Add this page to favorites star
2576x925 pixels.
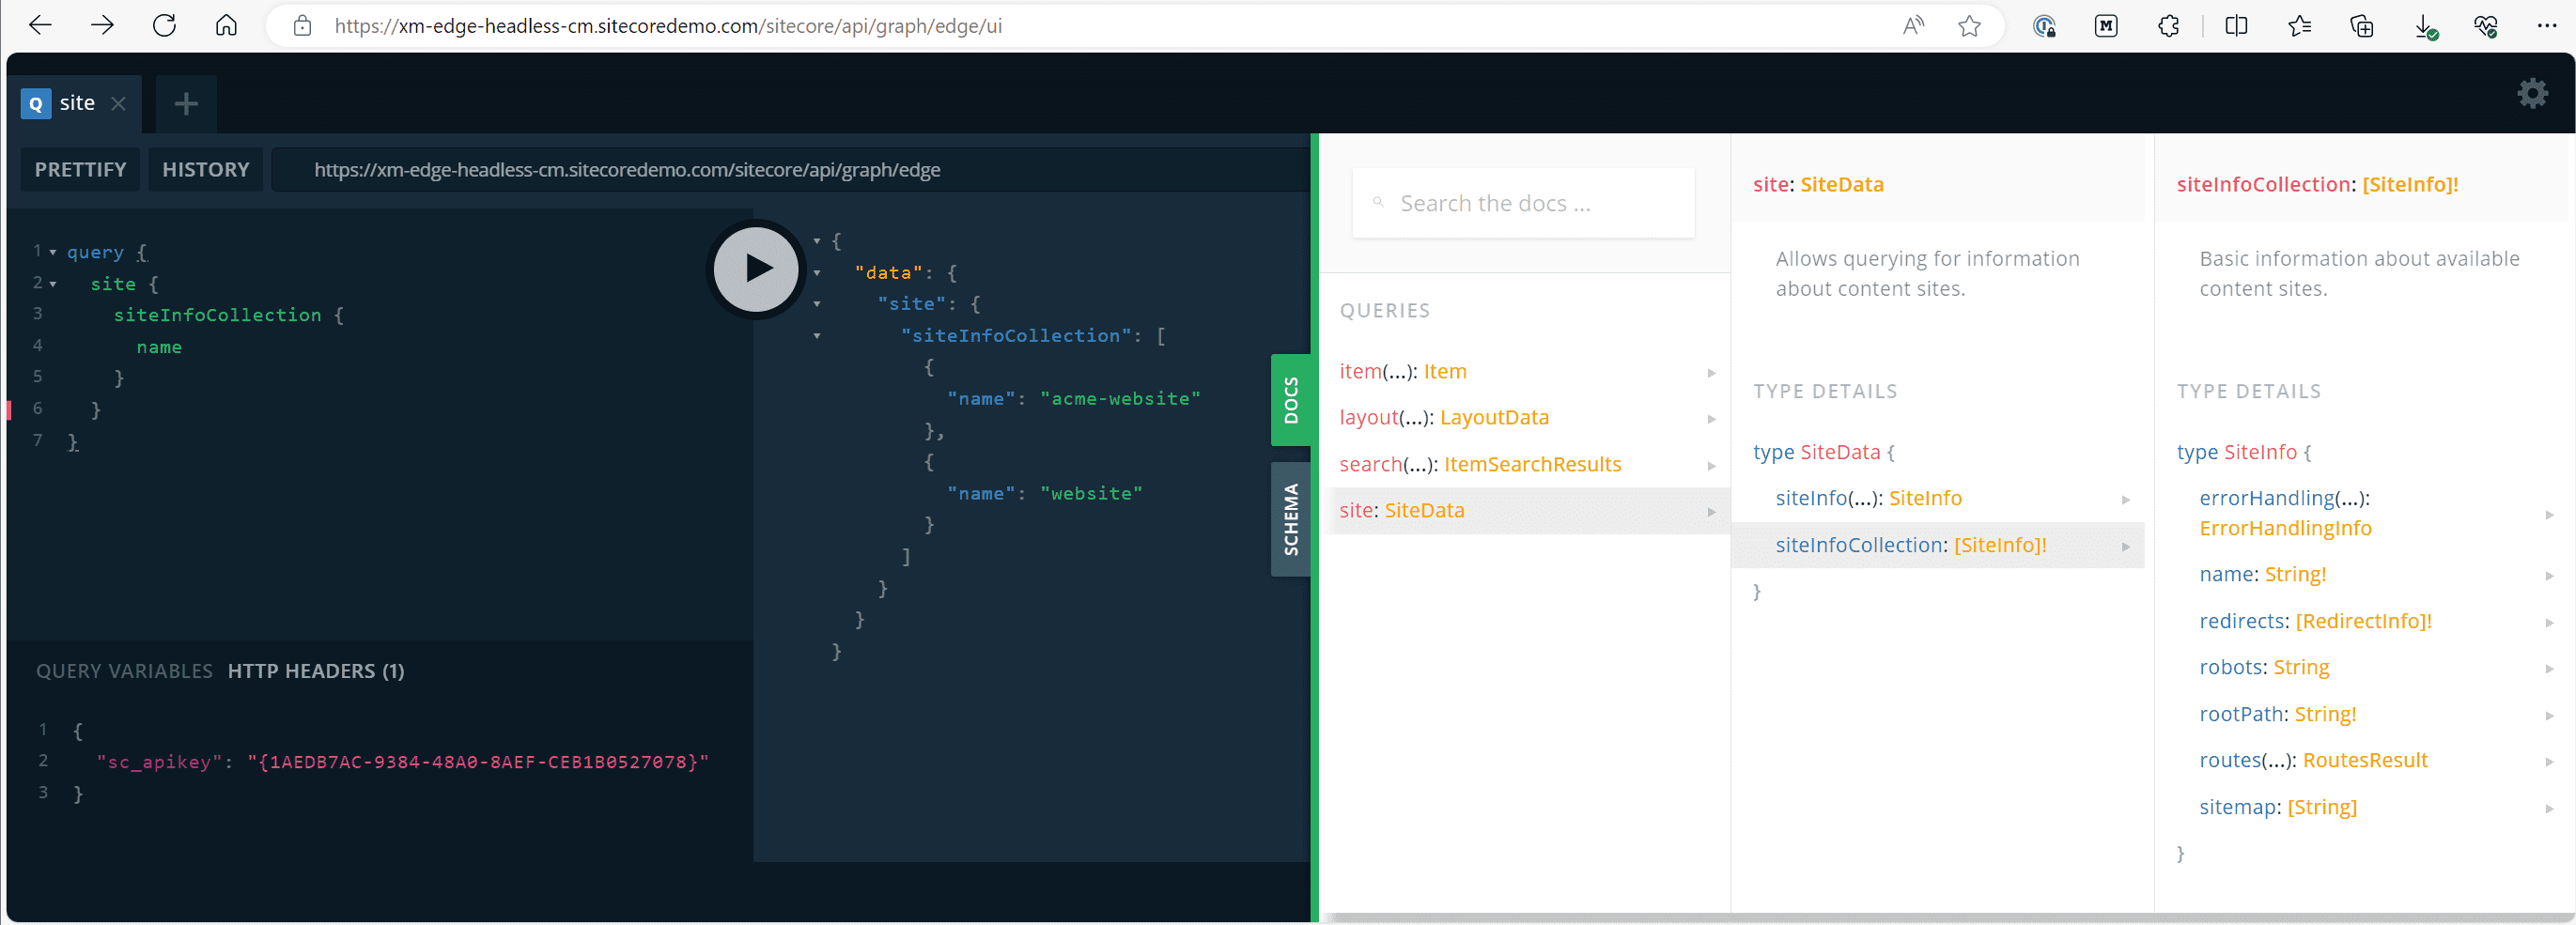tap(1969, 26)
